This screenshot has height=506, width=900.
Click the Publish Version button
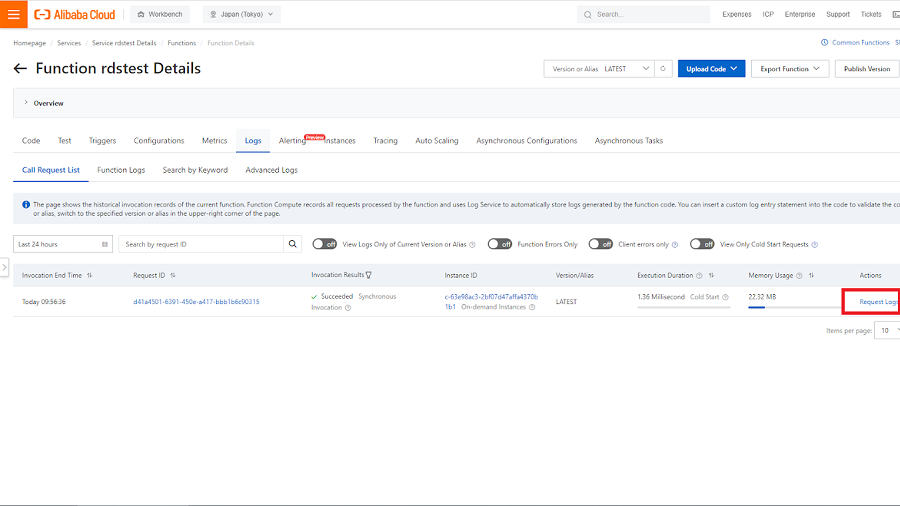point(866,69)
